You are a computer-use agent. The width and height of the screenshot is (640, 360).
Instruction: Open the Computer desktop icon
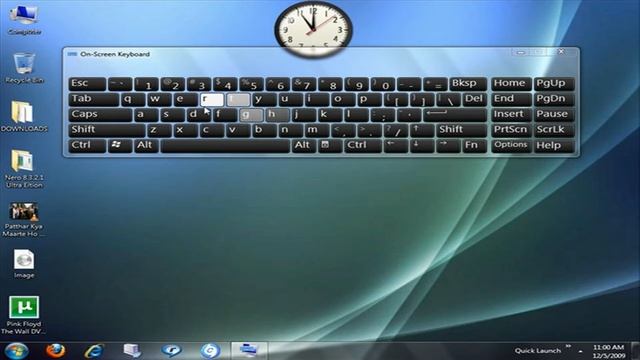click(24, 19)
